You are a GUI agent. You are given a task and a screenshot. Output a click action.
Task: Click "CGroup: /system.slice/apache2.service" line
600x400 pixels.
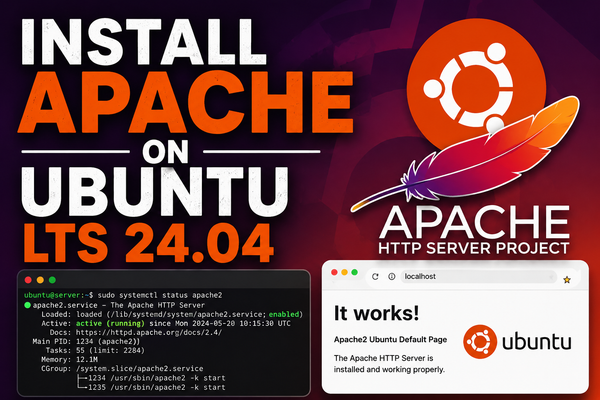[122, 369]
